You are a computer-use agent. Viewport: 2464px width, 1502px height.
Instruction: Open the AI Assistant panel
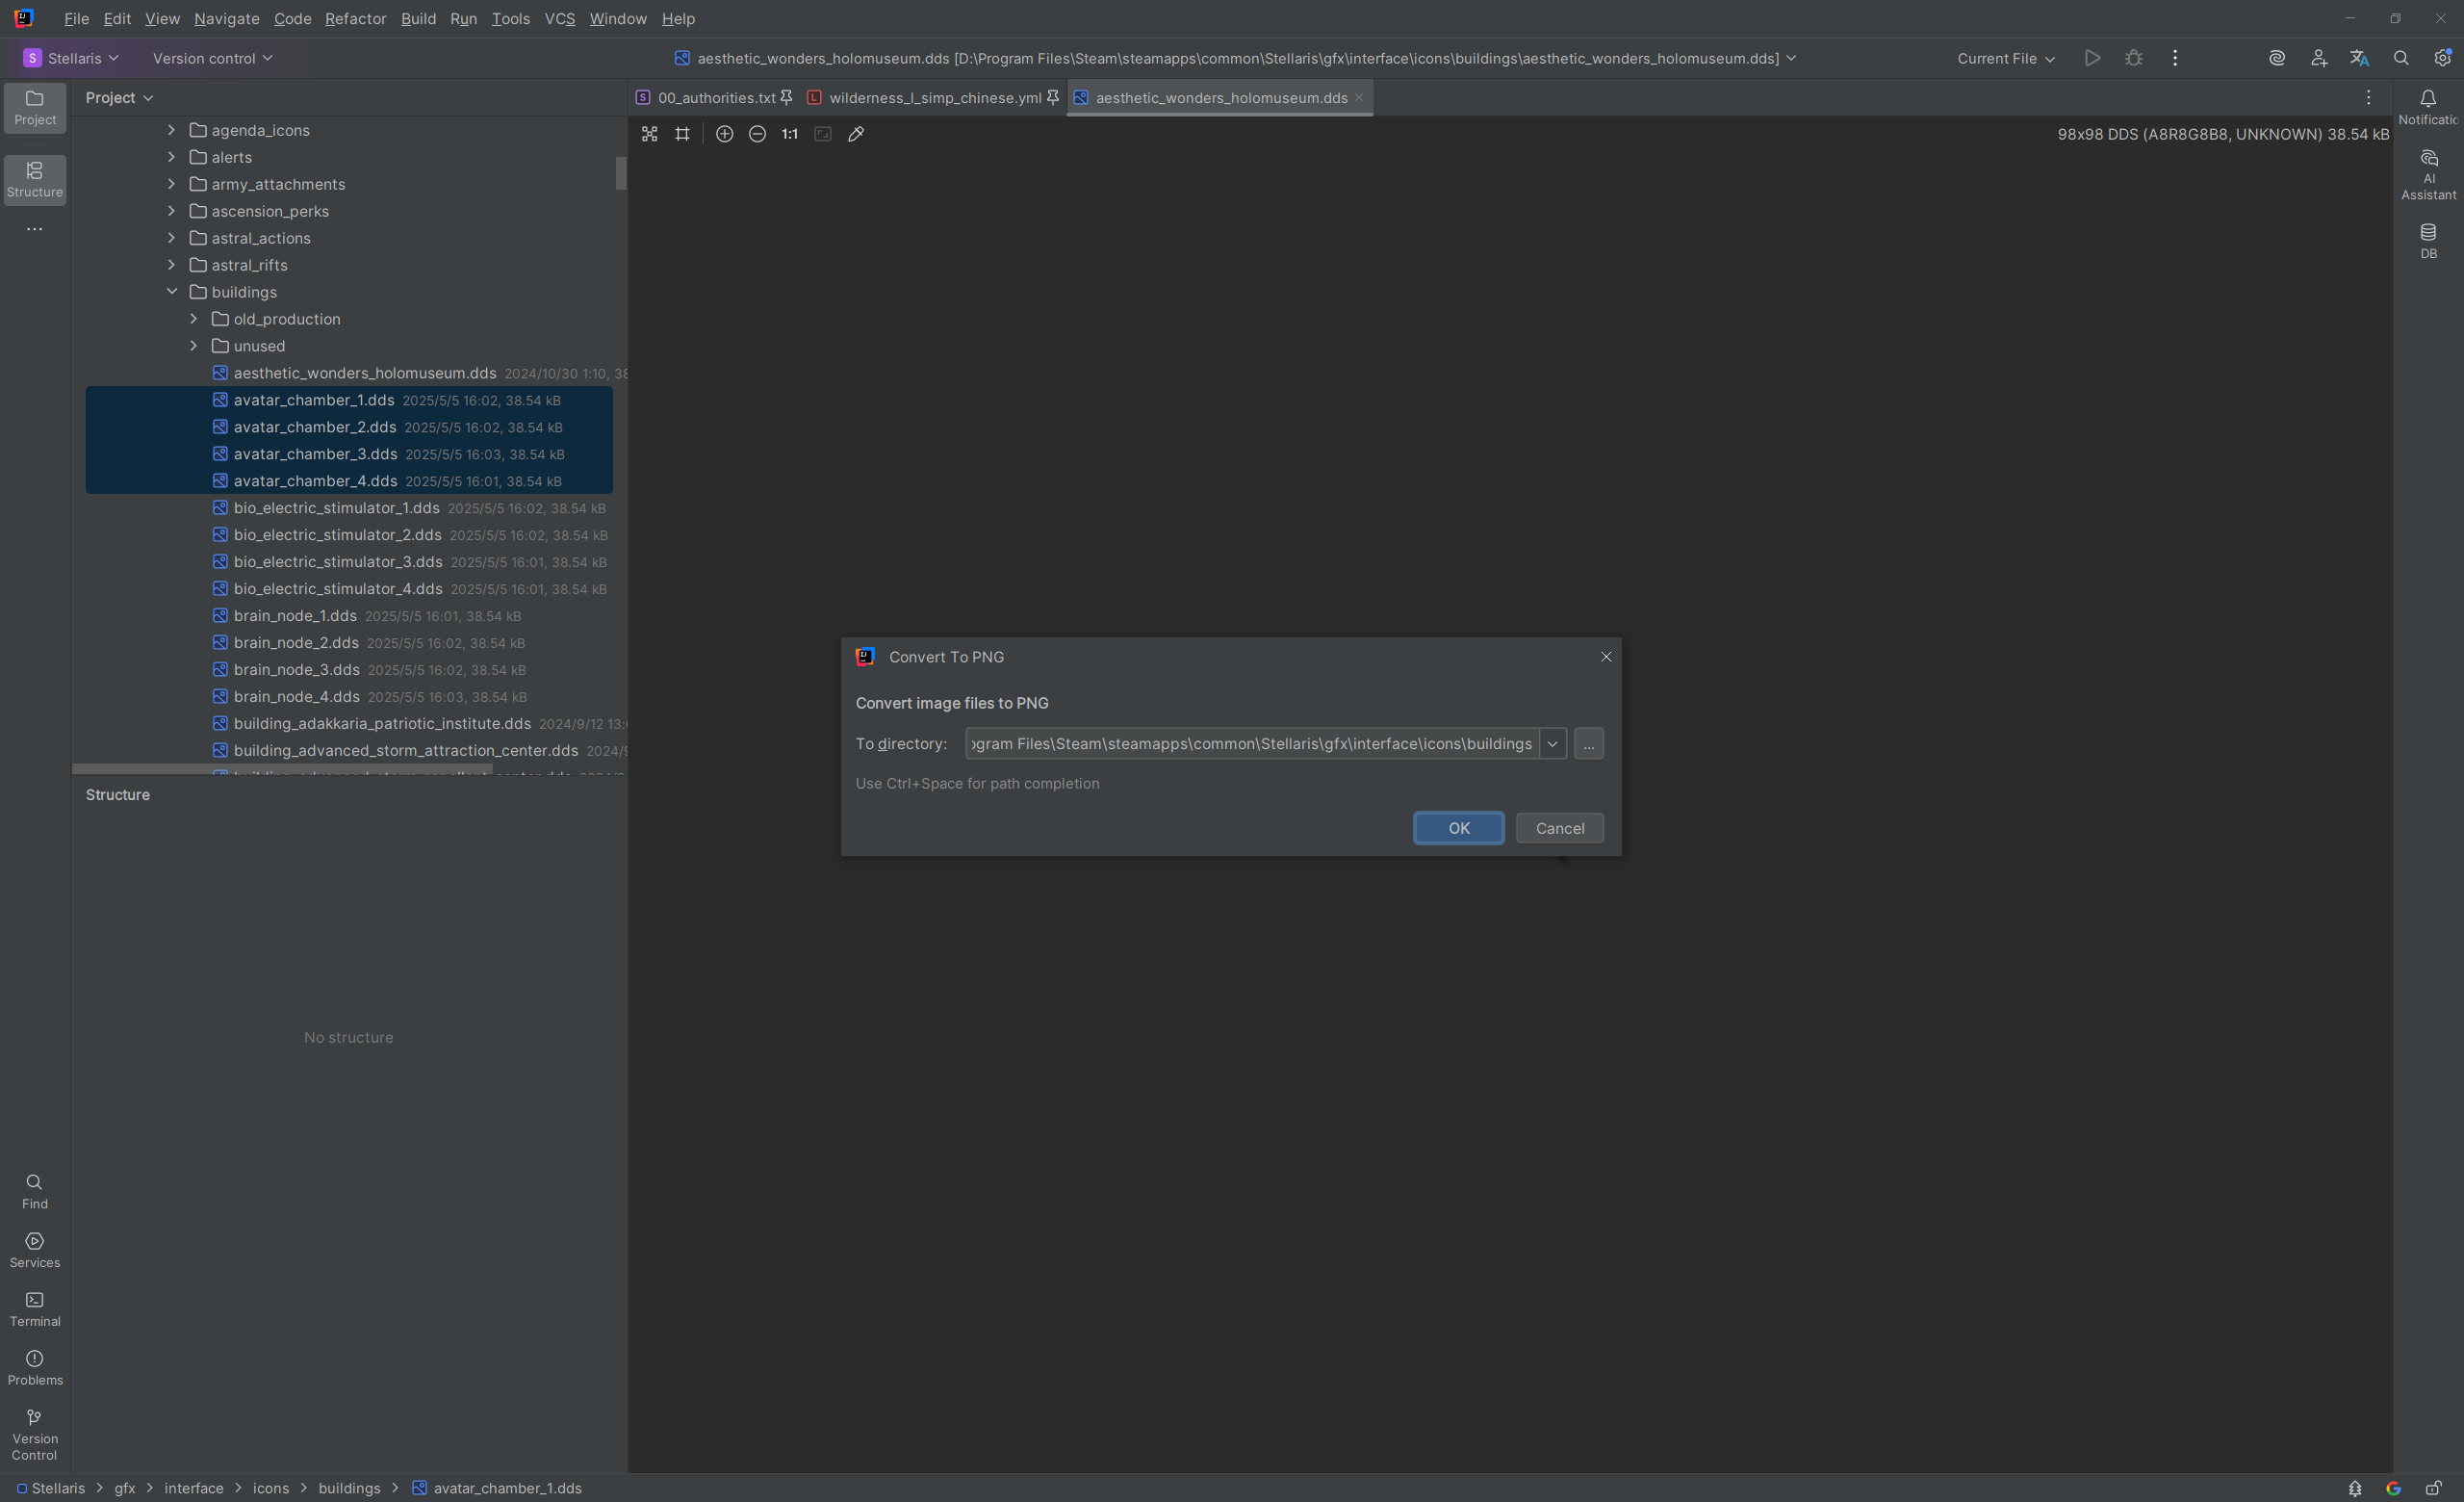pos(2428,175)
